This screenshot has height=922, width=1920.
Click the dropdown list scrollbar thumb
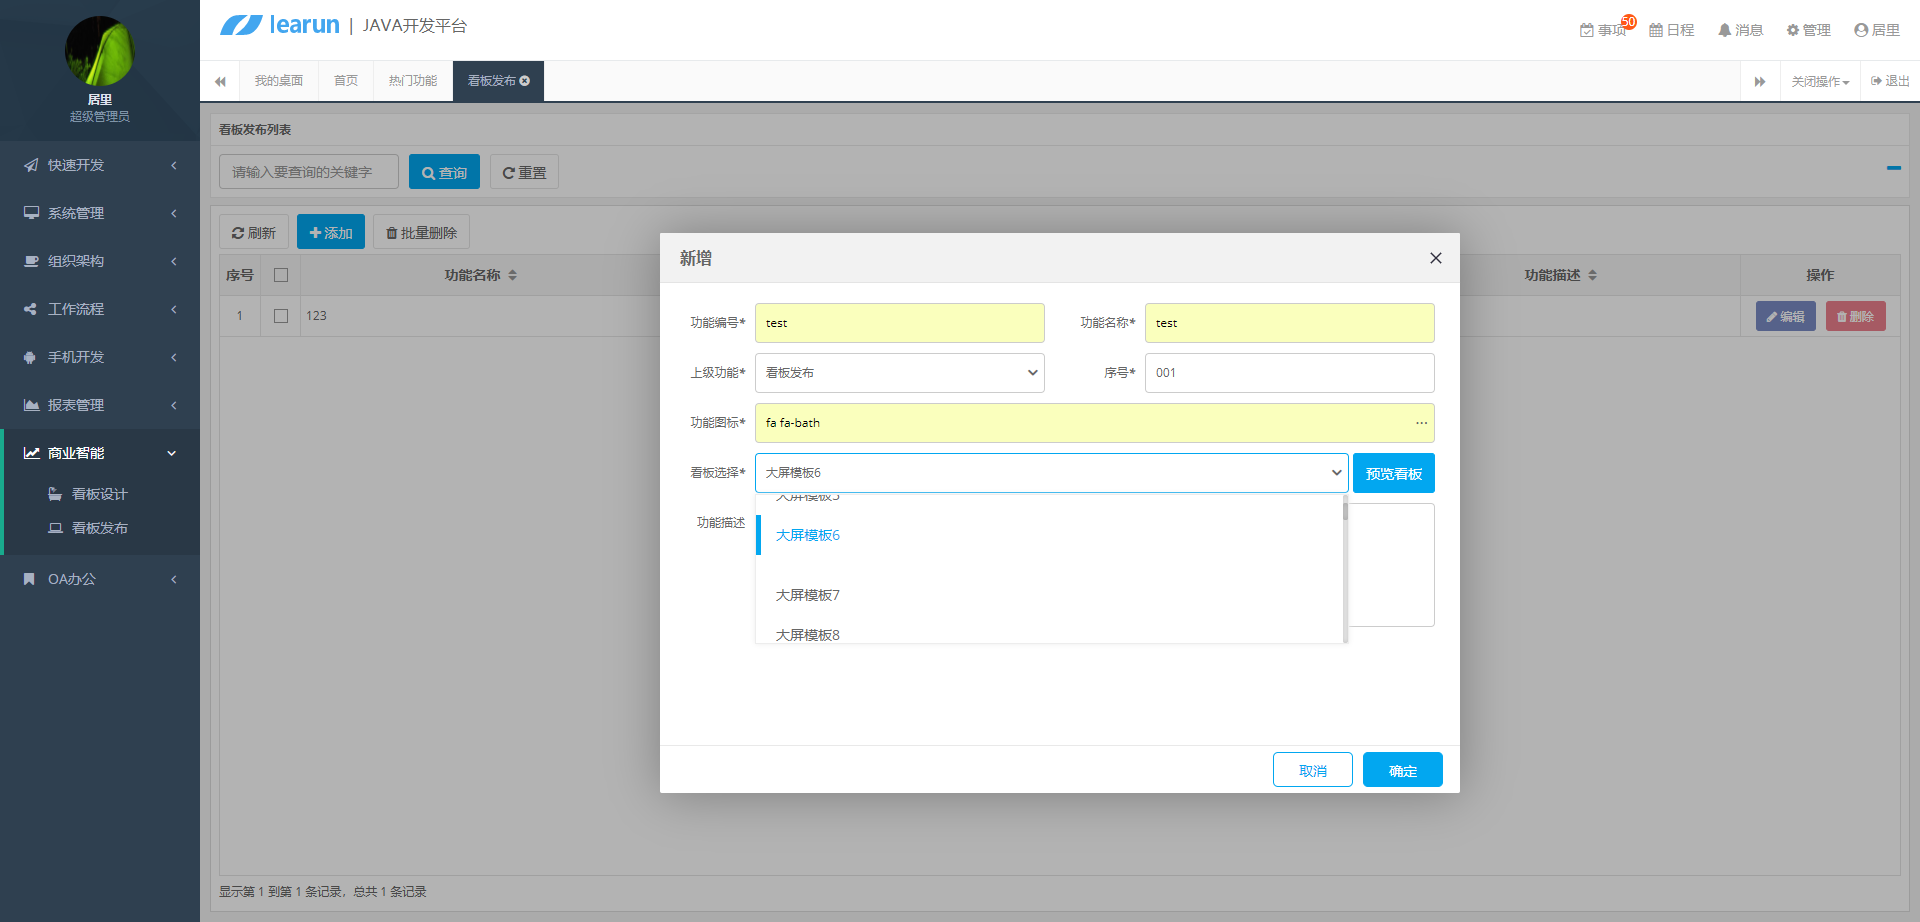coord(1345,512)
